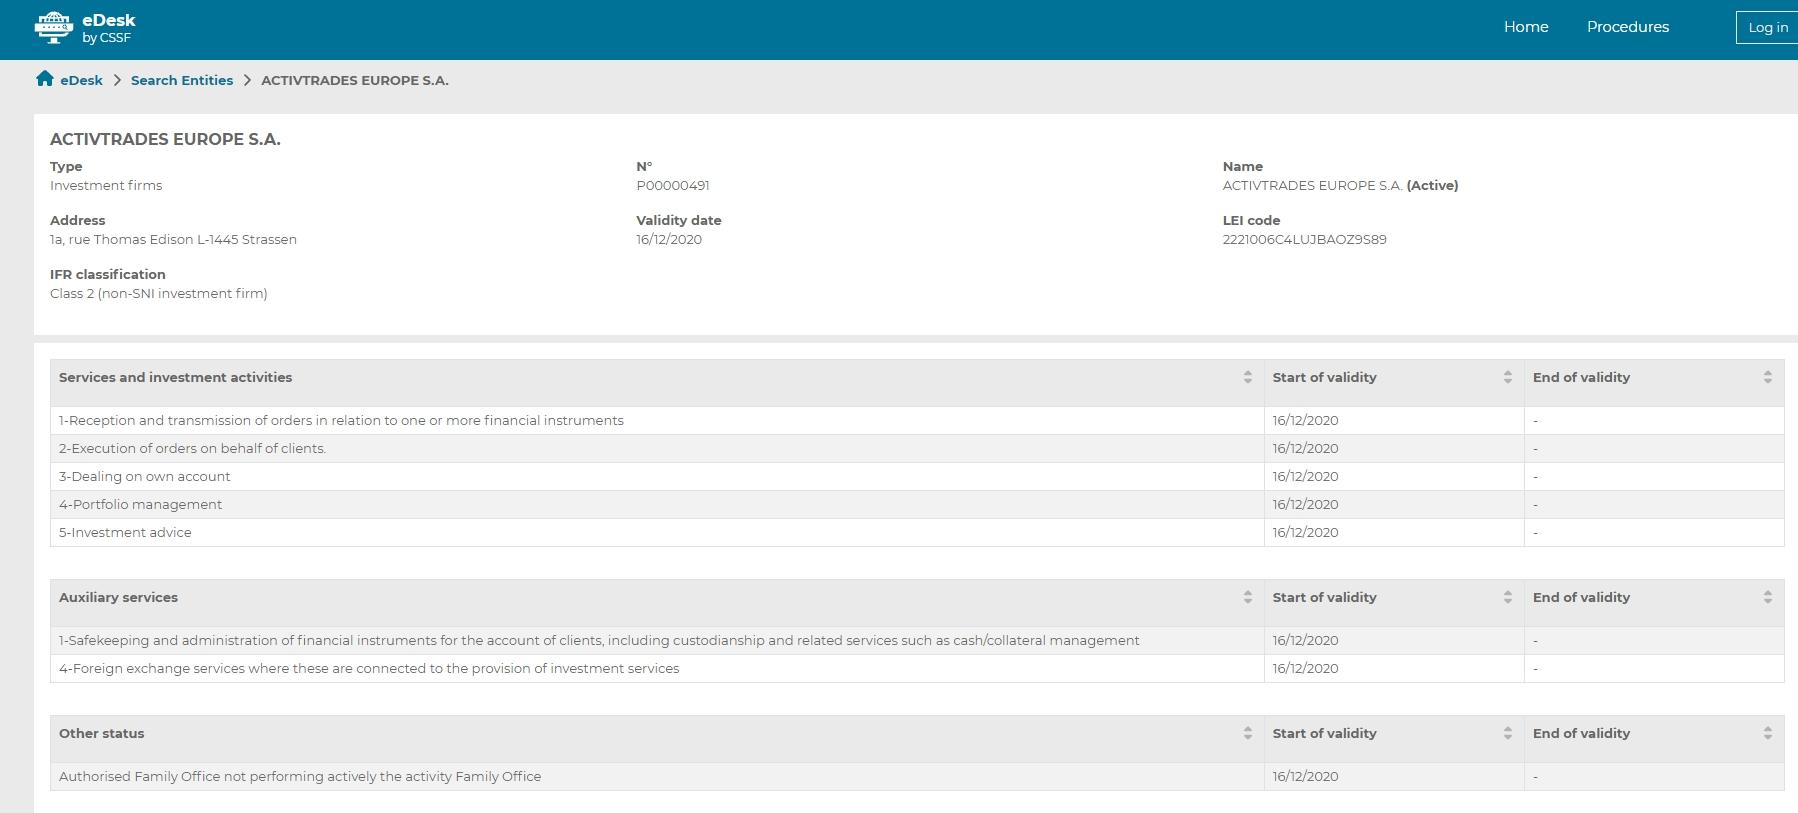1798x813 pixels.
Task: Click start date for Safekeeping and administration row
Action: 1305,640
